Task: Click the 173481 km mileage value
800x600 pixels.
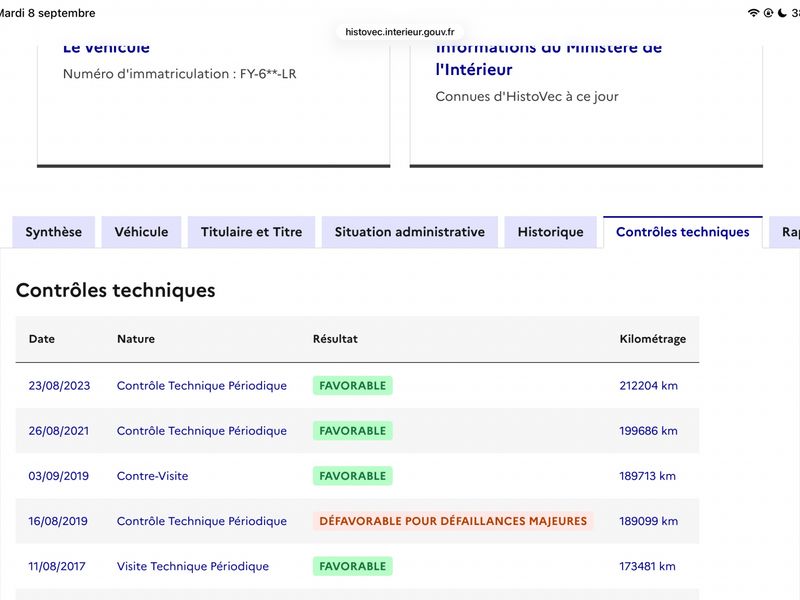Action: click(x=647, y=566)
